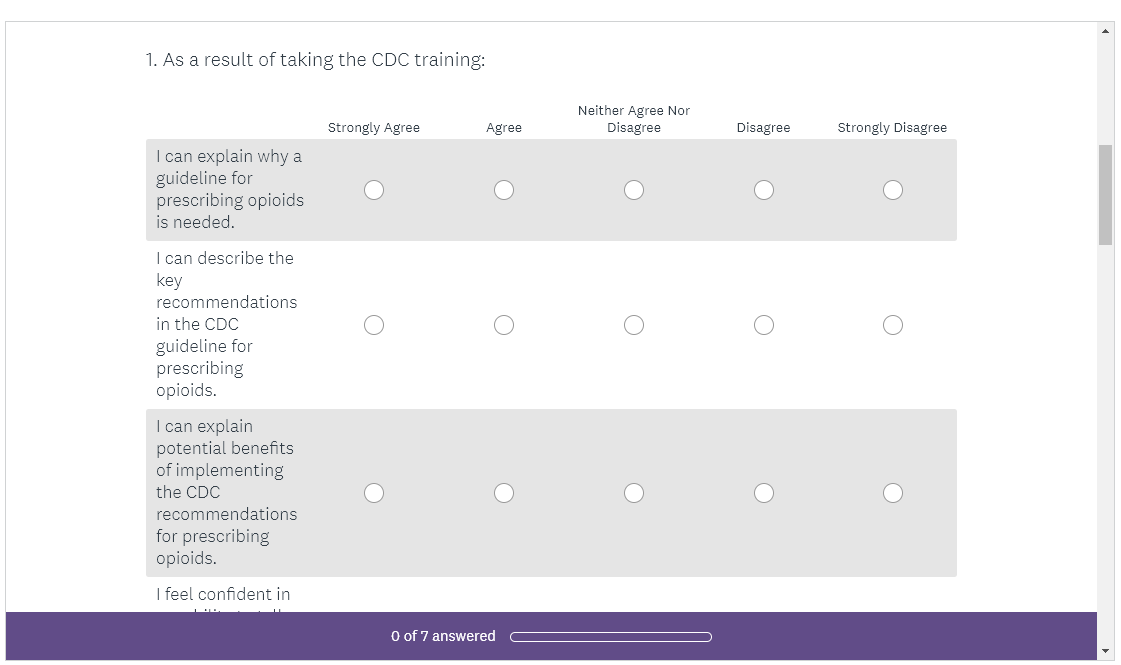The image size is (1121, 665).
Task: Click the 'I can explain why a guideline' row text
Action: coord(229,189)
